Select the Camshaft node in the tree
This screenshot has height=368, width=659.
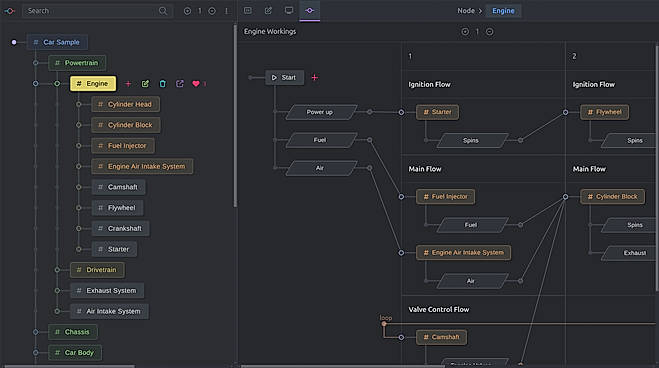[118, 187]
